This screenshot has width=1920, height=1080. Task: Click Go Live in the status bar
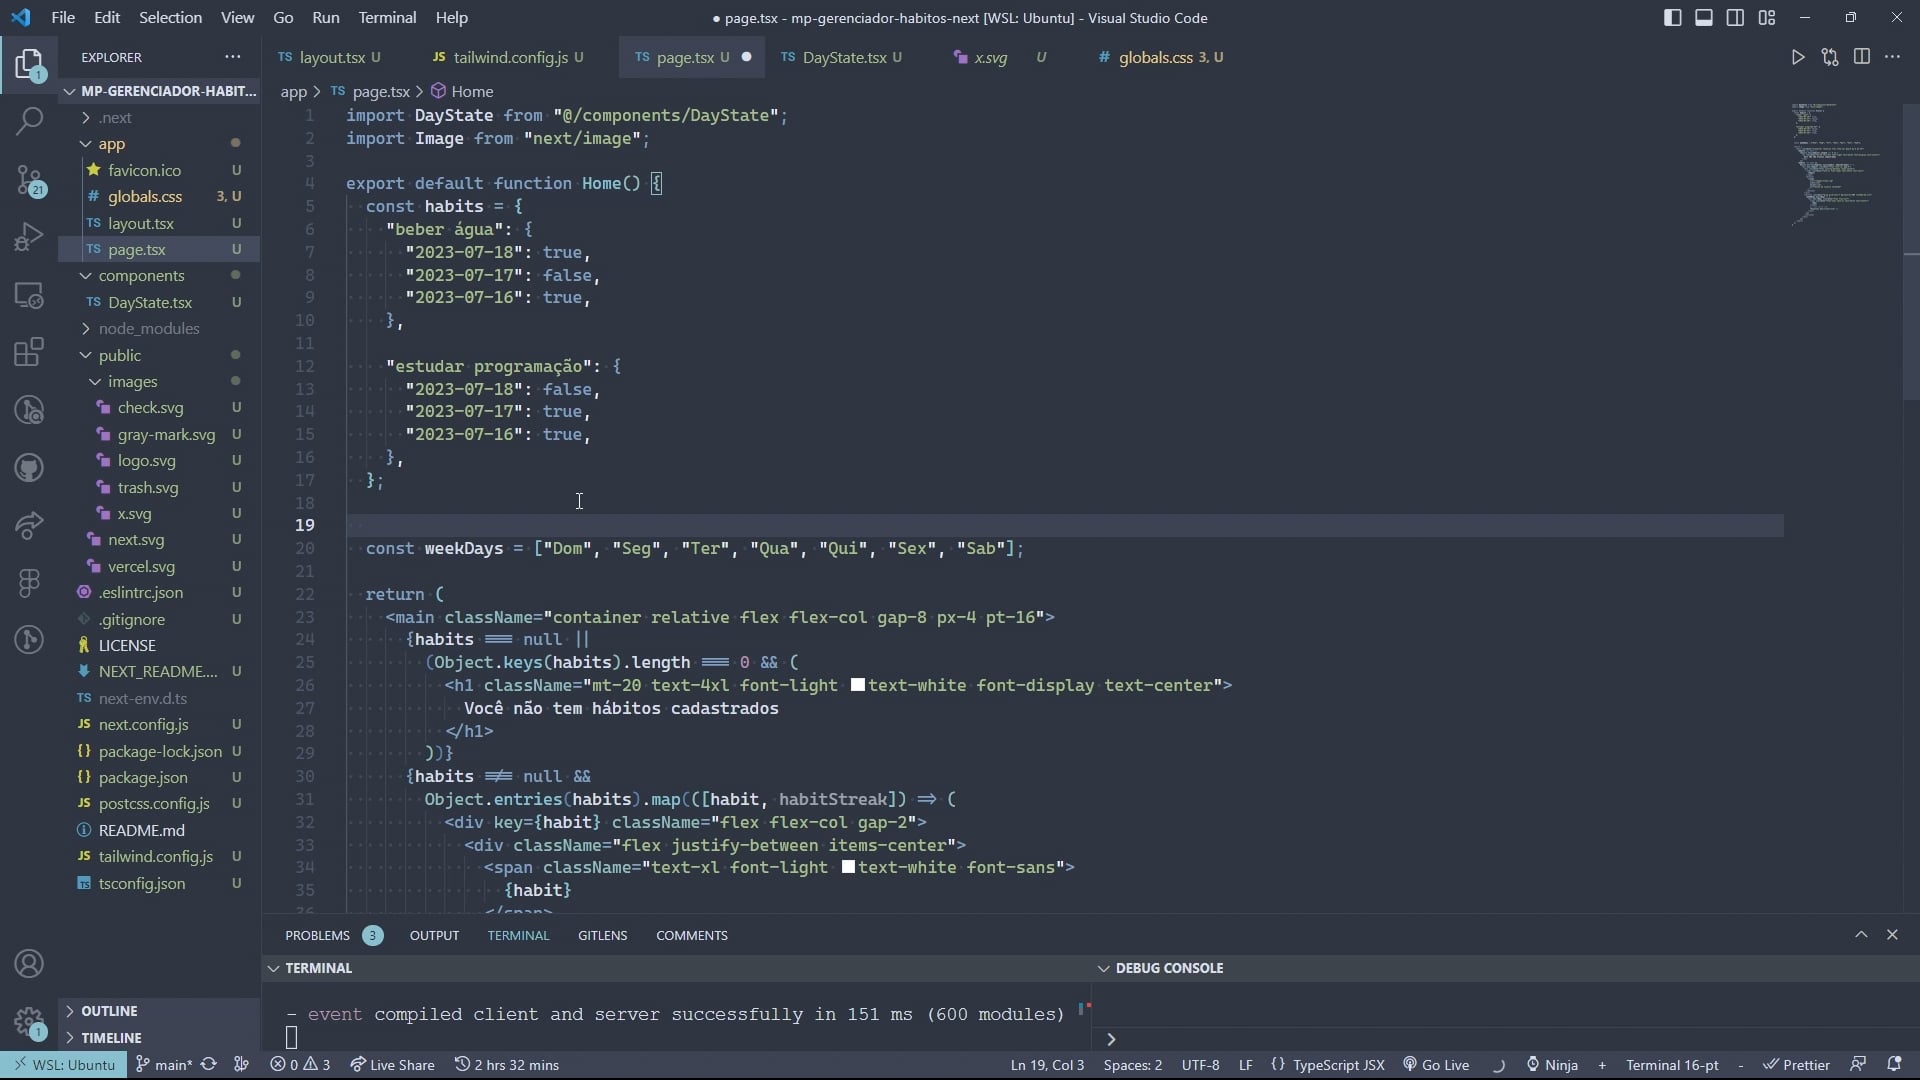click(1436, 1065)
